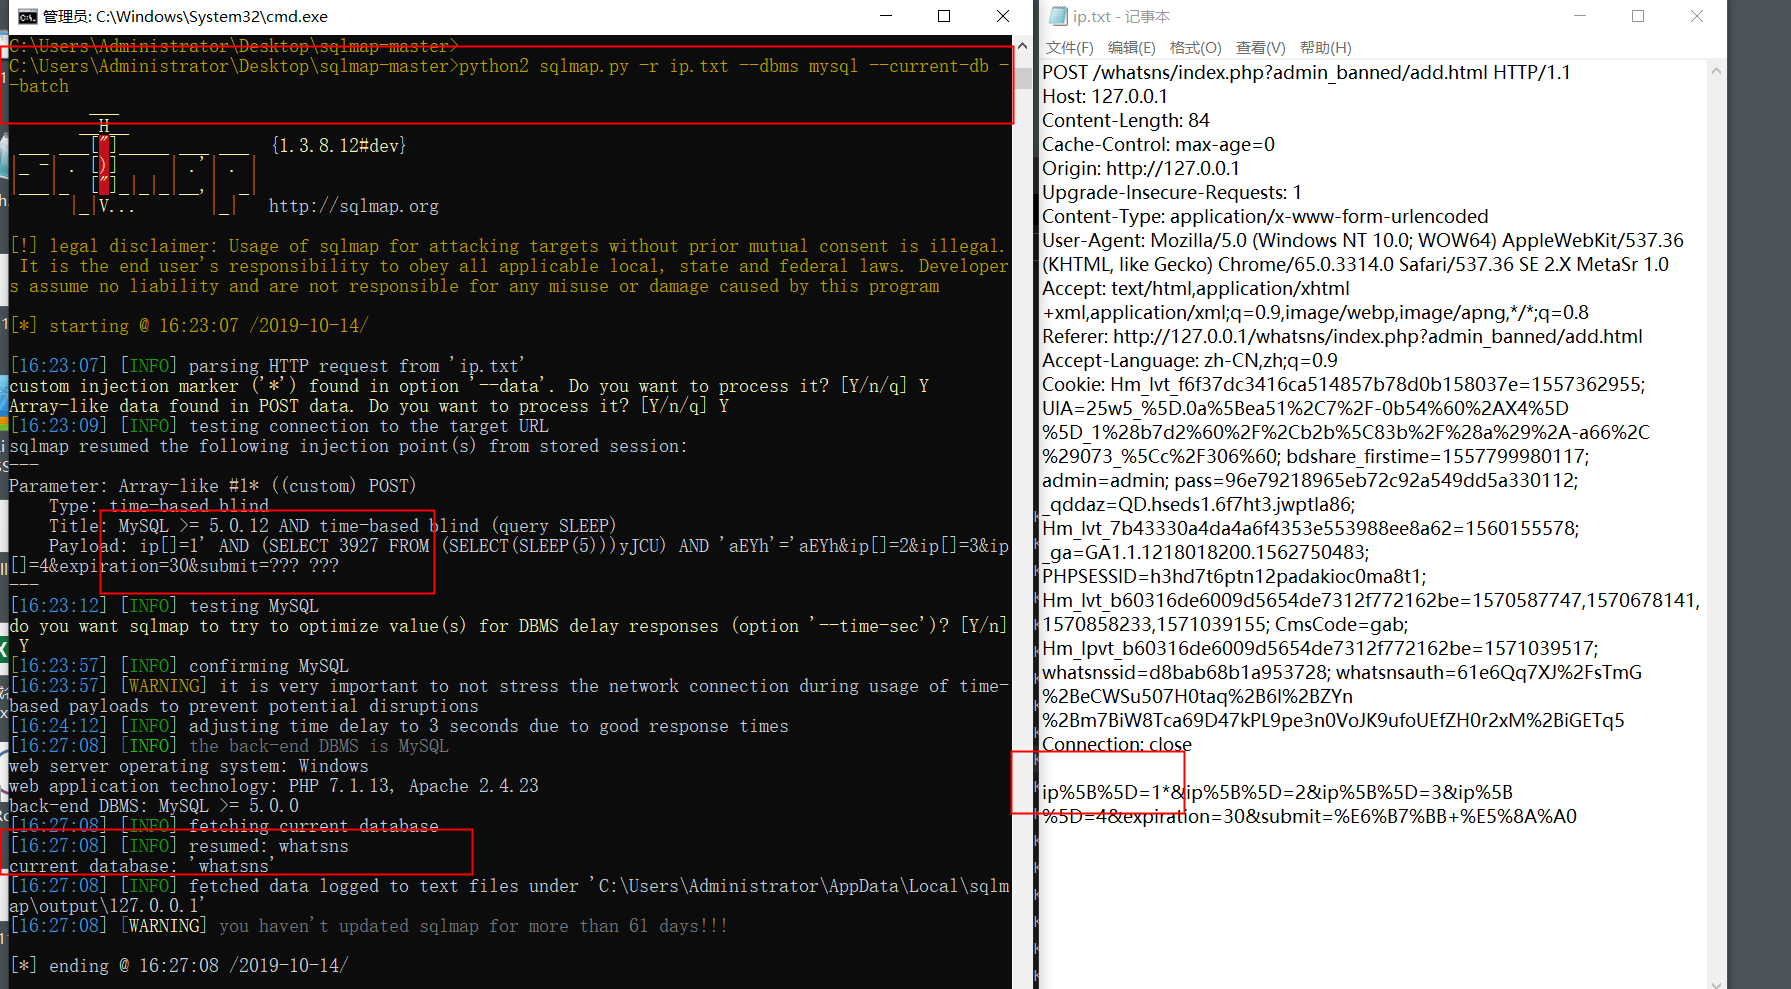Click the "current database: 'whatsns'" line
The image size is (1791, 989).
tap(140, 866)
